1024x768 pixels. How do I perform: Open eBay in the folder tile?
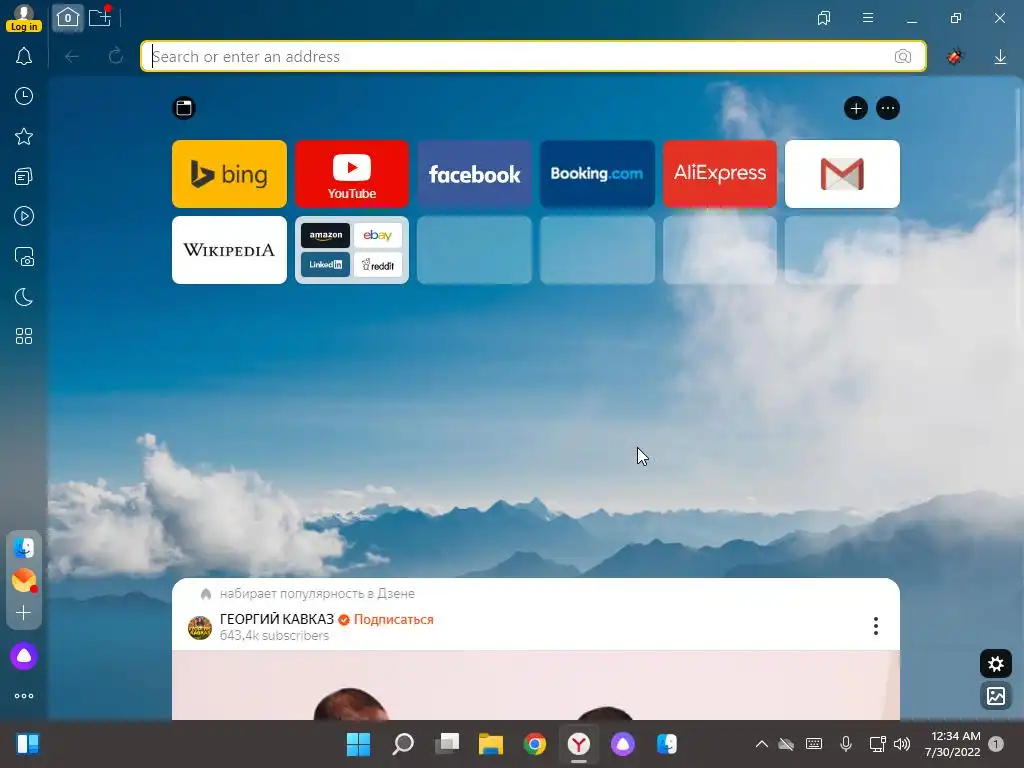point(377,236)
